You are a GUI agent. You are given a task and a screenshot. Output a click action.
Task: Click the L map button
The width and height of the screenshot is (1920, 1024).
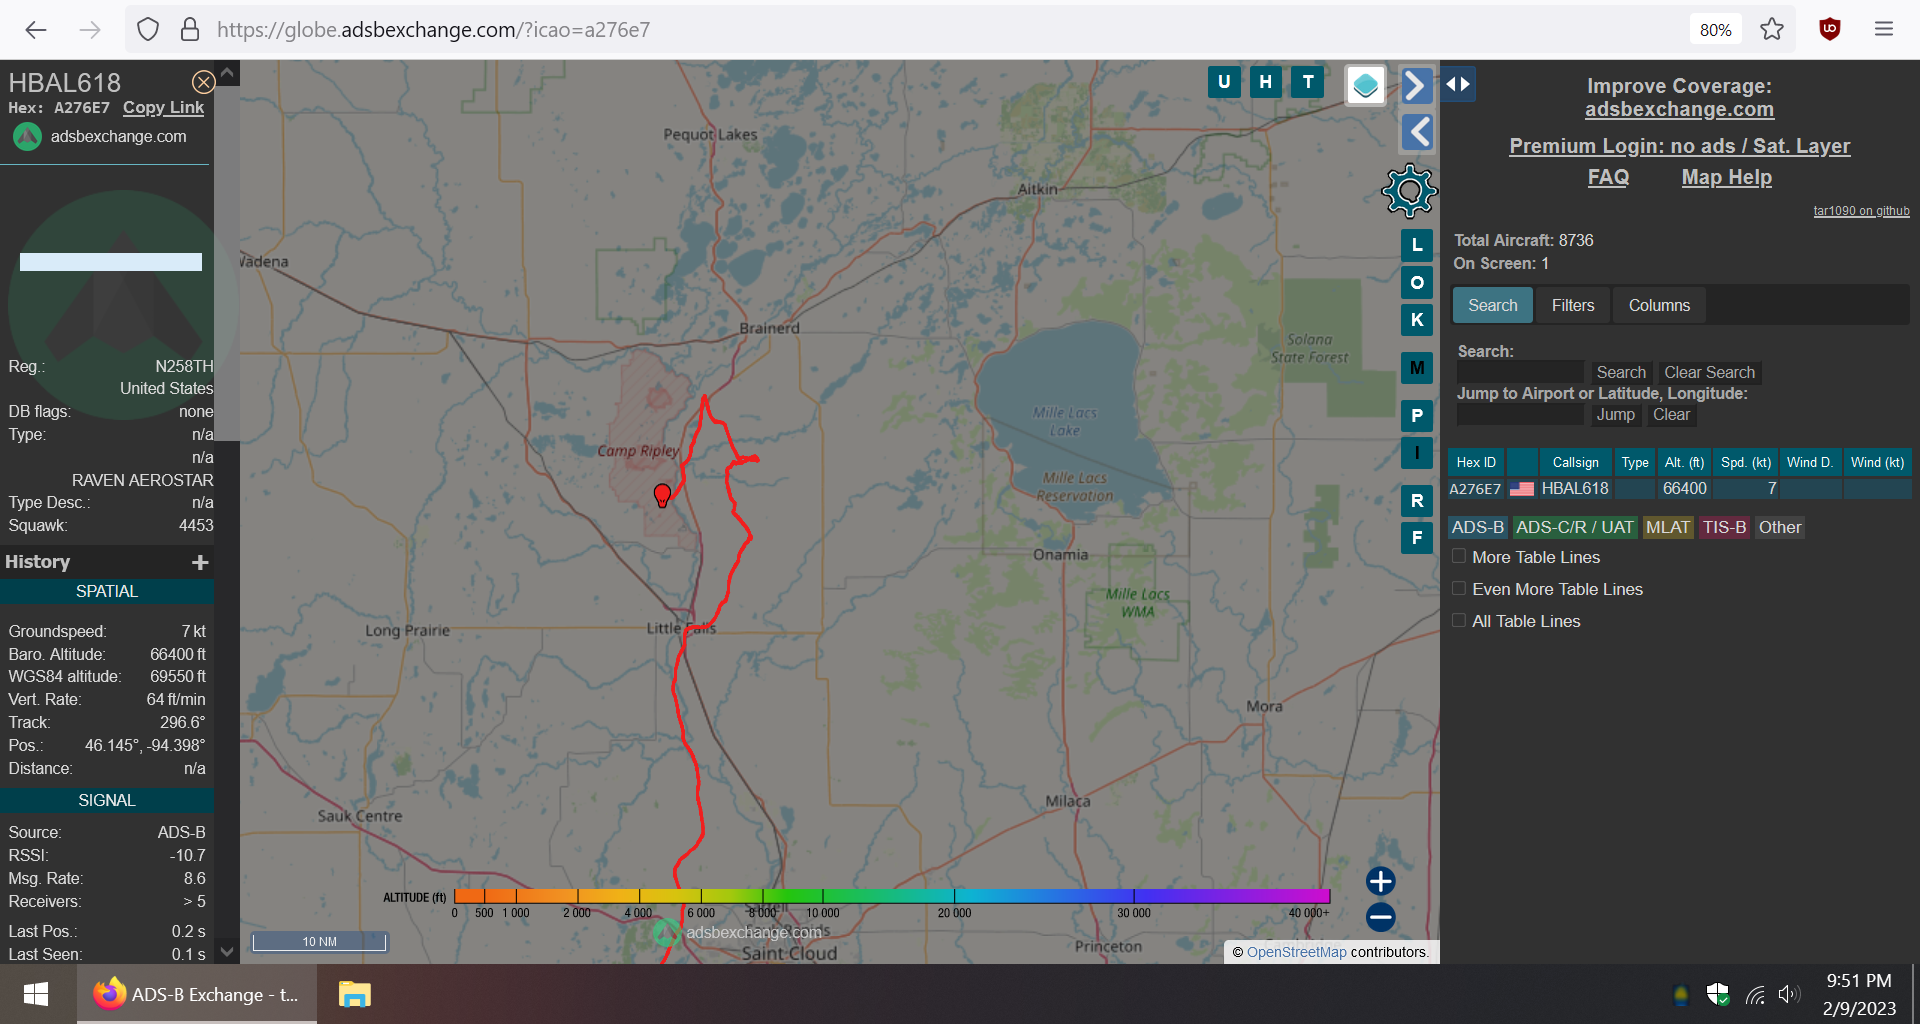point(1417,245)
